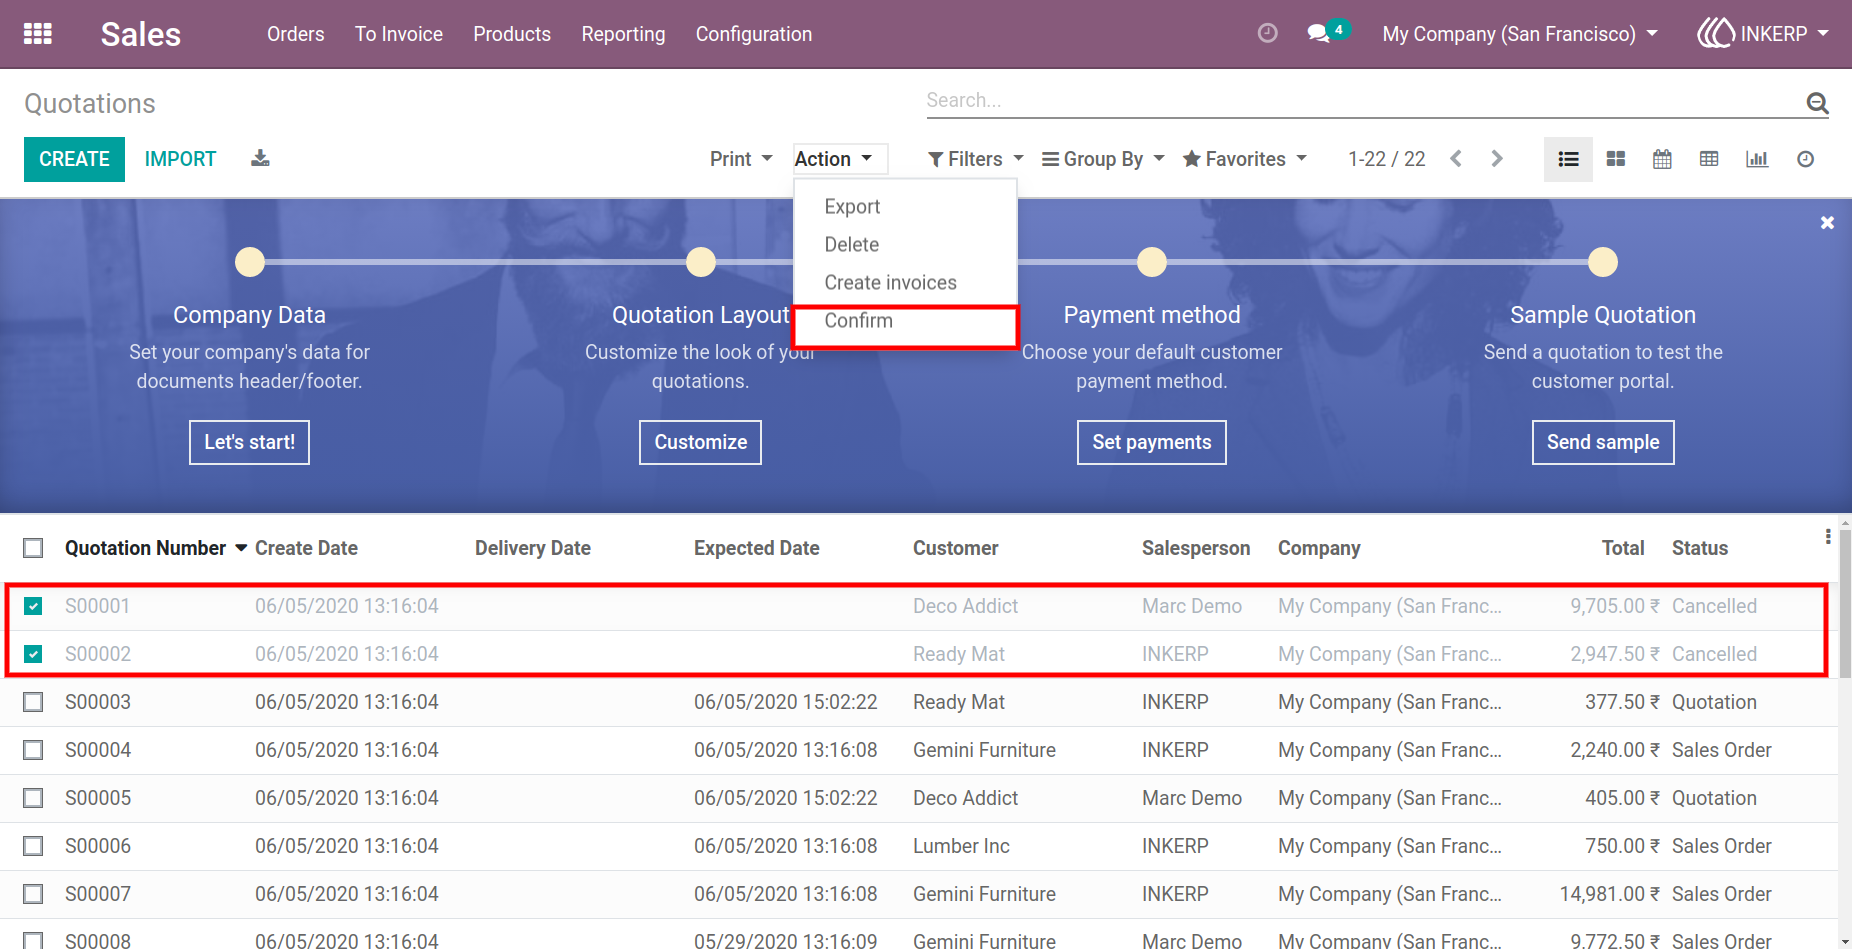Select Confirm in the Action menu
Image resolution: width=1853 pixels, height=950 pixels.
point(905,321)
